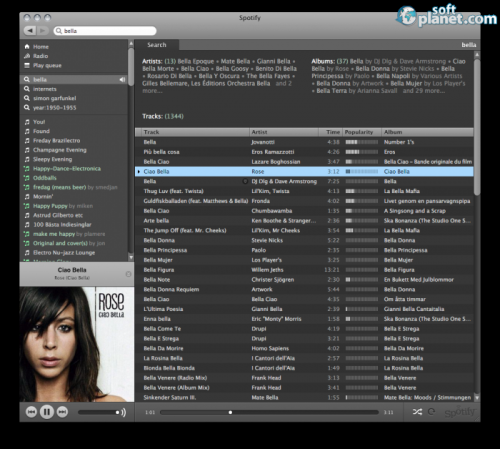Click the track list vertical scrollbar
This screenshot has width=500, height=449.
click(x=477, y=127)
